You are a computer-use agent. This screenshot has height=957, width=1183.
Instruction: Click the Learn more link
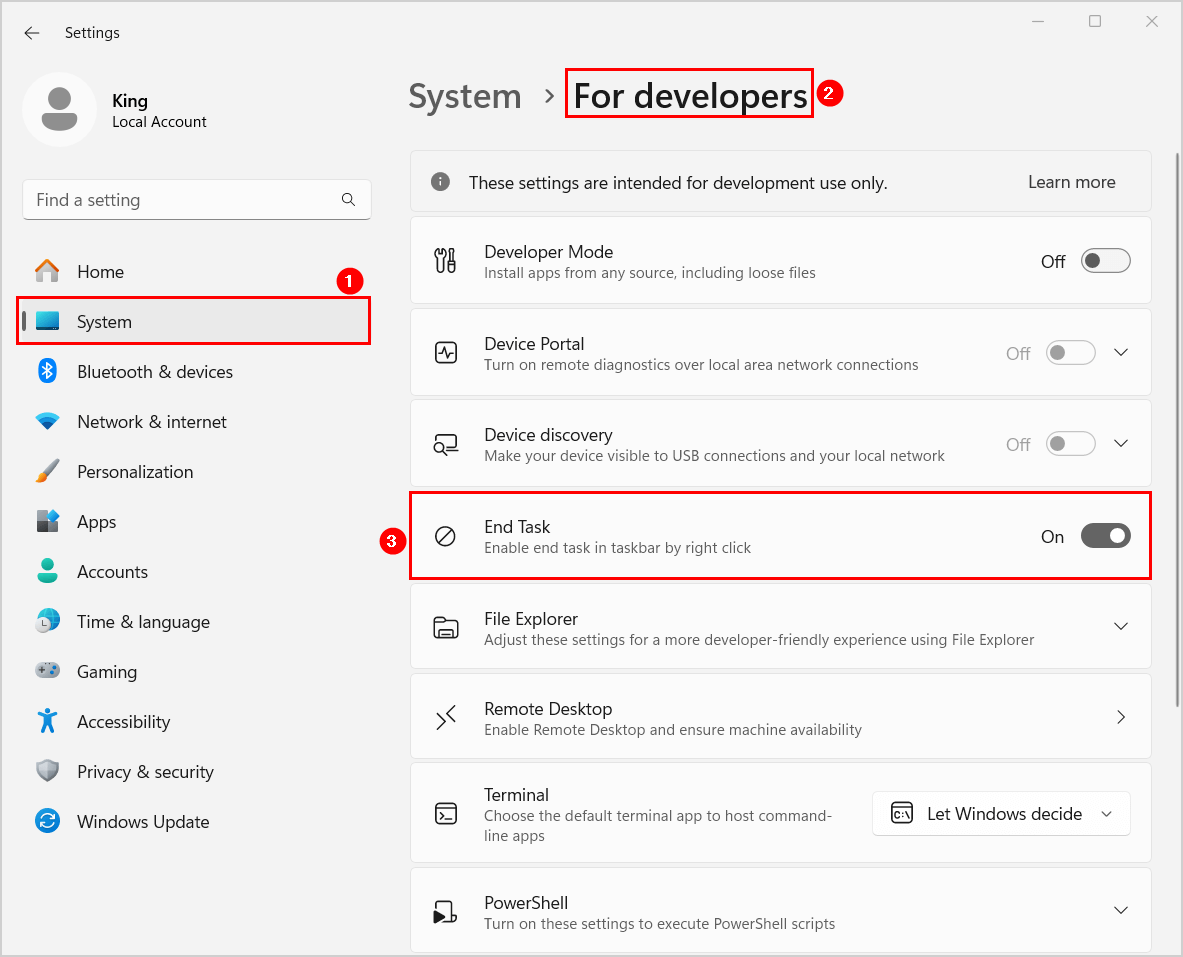coord(1071,182)
